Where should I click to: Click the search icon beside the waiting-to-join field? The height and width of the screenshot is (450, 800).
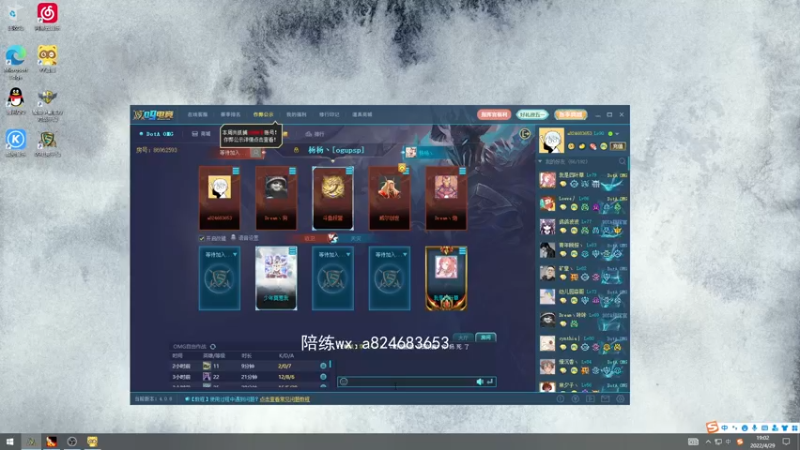point(256,153)
